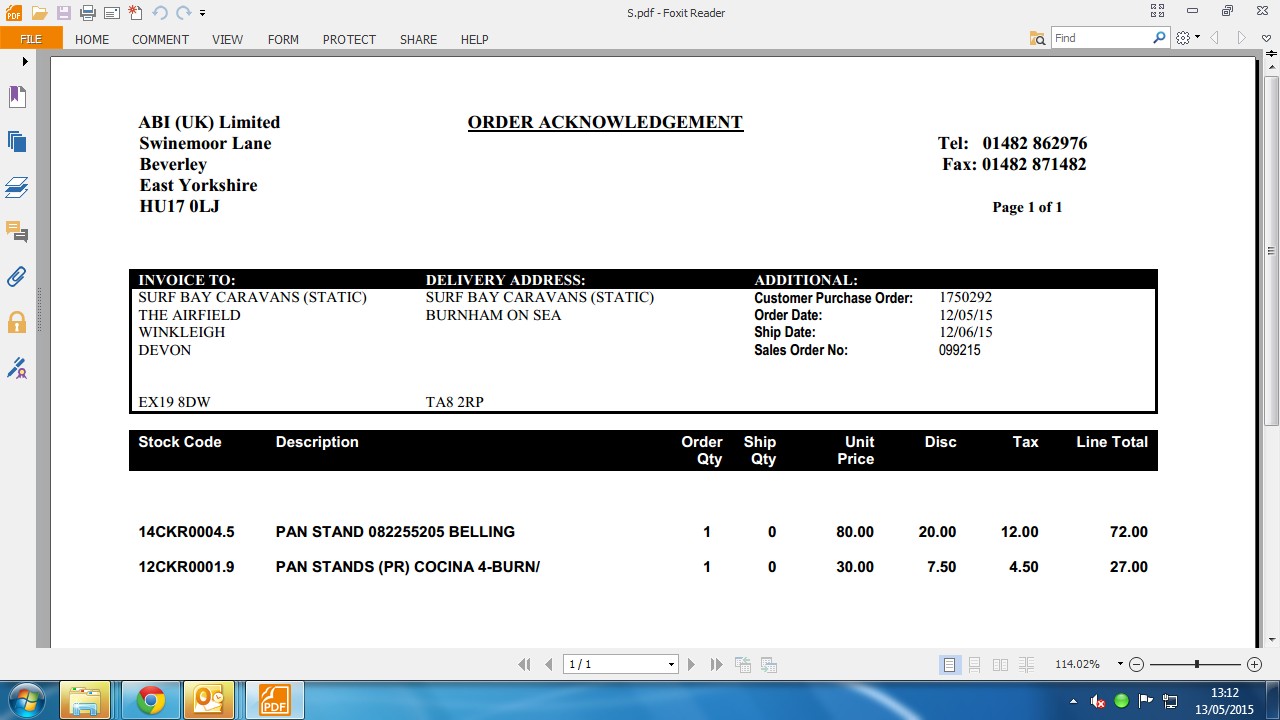Image resolution: width=1280 pixels, height=720 pixels.
Task: Click the Open folder icon in toolbar
Action: [39, 13]
